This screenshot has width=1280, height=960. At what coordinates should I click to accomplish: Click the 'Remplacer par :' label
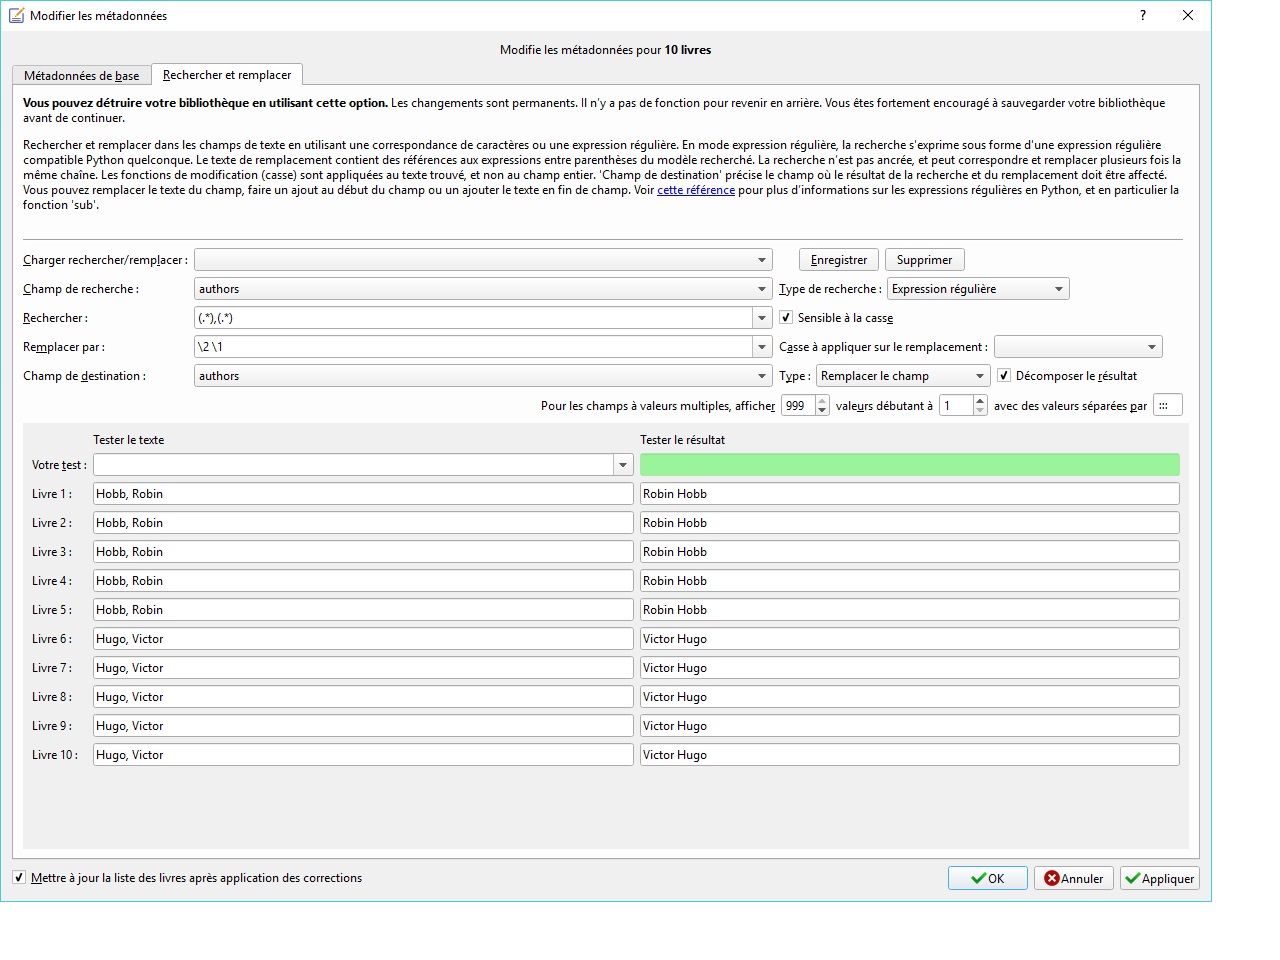64,347
